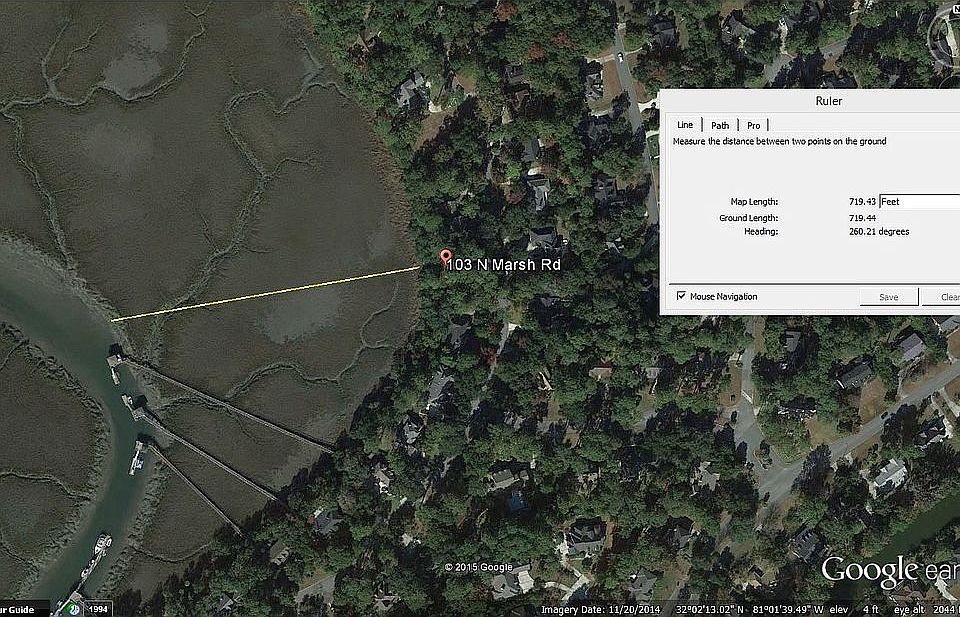Screen dimensions: 960x617
Task: Switch to the Path tab
Action: [720, 125]
